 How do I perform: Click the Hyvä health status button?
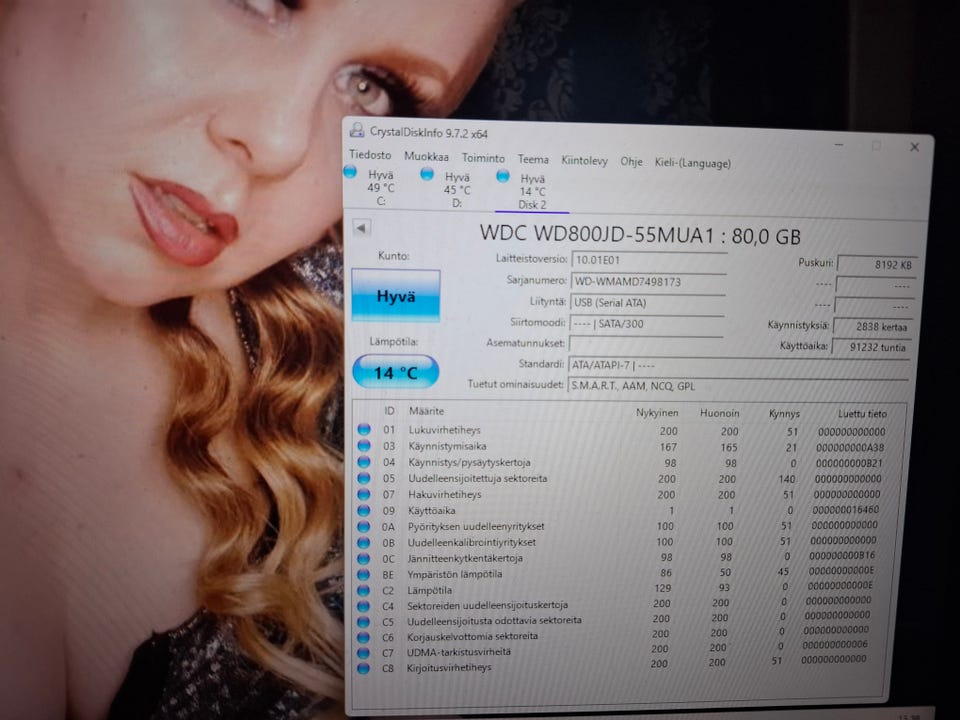(x=396, y=296)
